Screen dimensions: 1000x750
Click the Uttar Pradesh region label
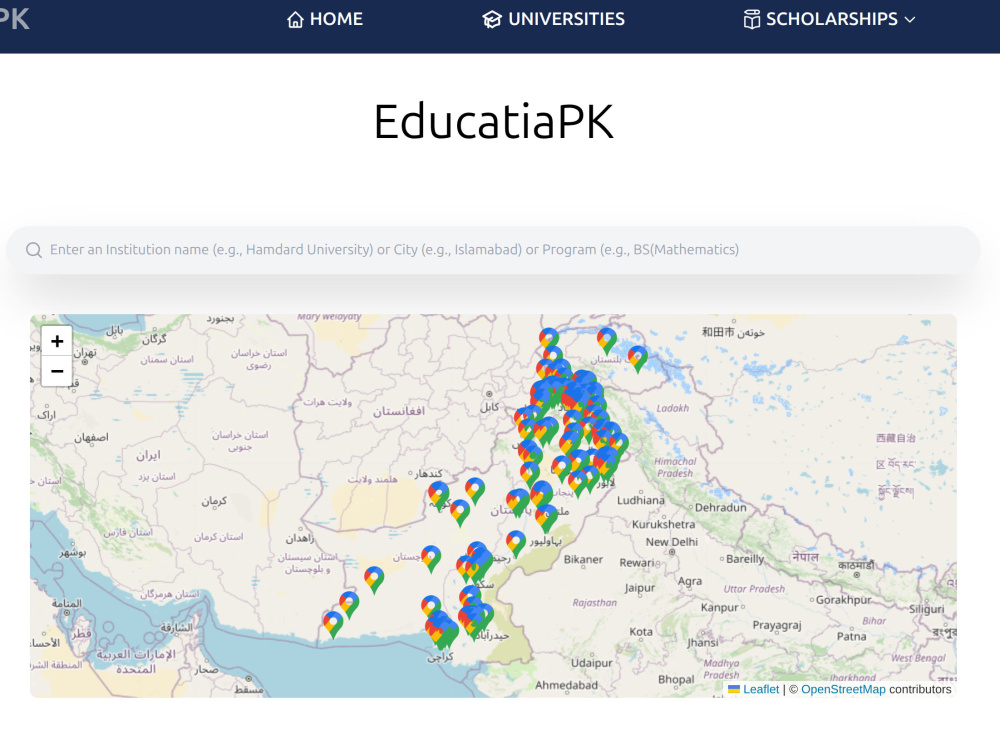[754, 589]
